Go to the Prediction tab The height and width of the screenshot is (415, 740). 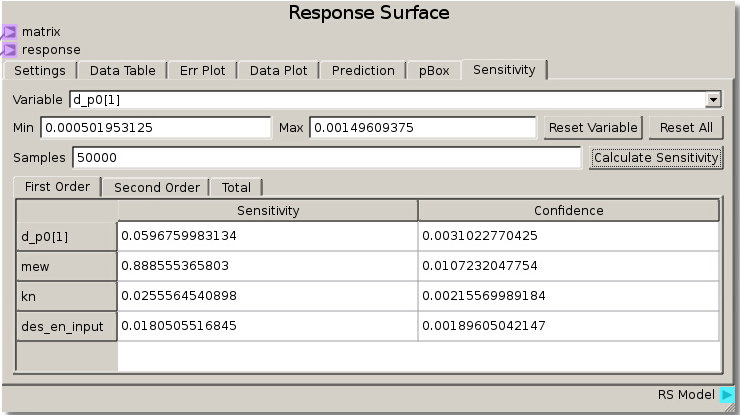pyautogui.click(x=363, y=71)
